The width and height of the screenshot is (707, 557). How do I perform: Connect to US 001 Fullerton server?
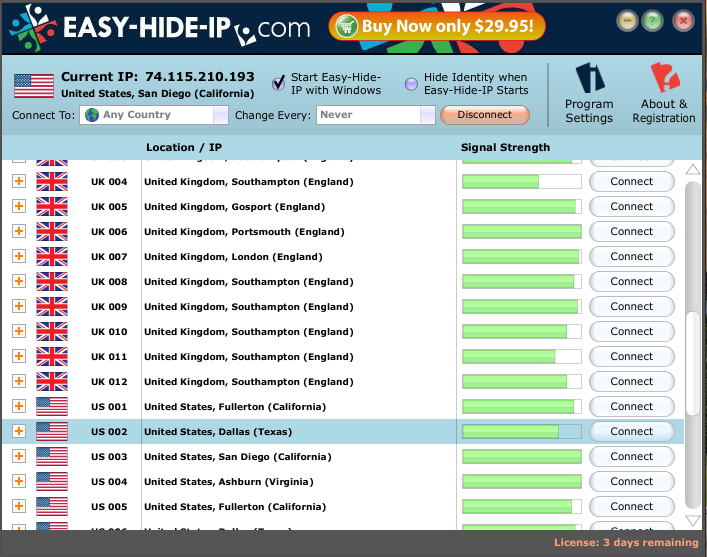pos(632,406)
